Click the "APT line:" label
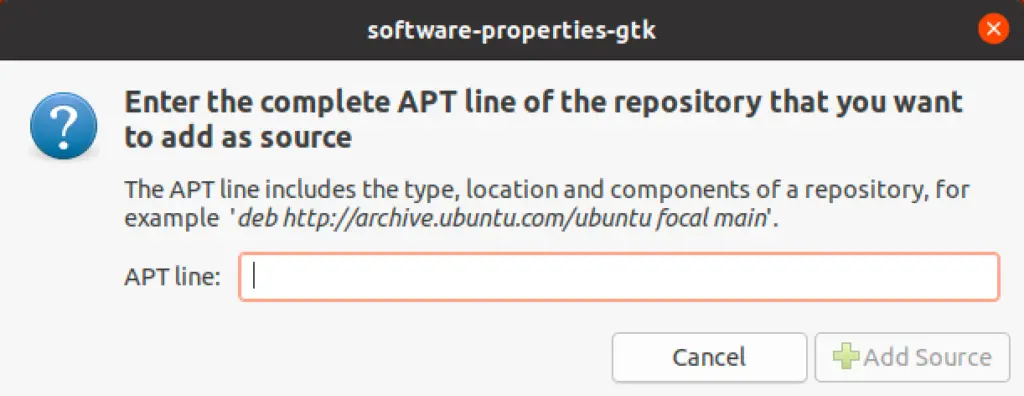 pyautogui.click(x=172, y=277)
